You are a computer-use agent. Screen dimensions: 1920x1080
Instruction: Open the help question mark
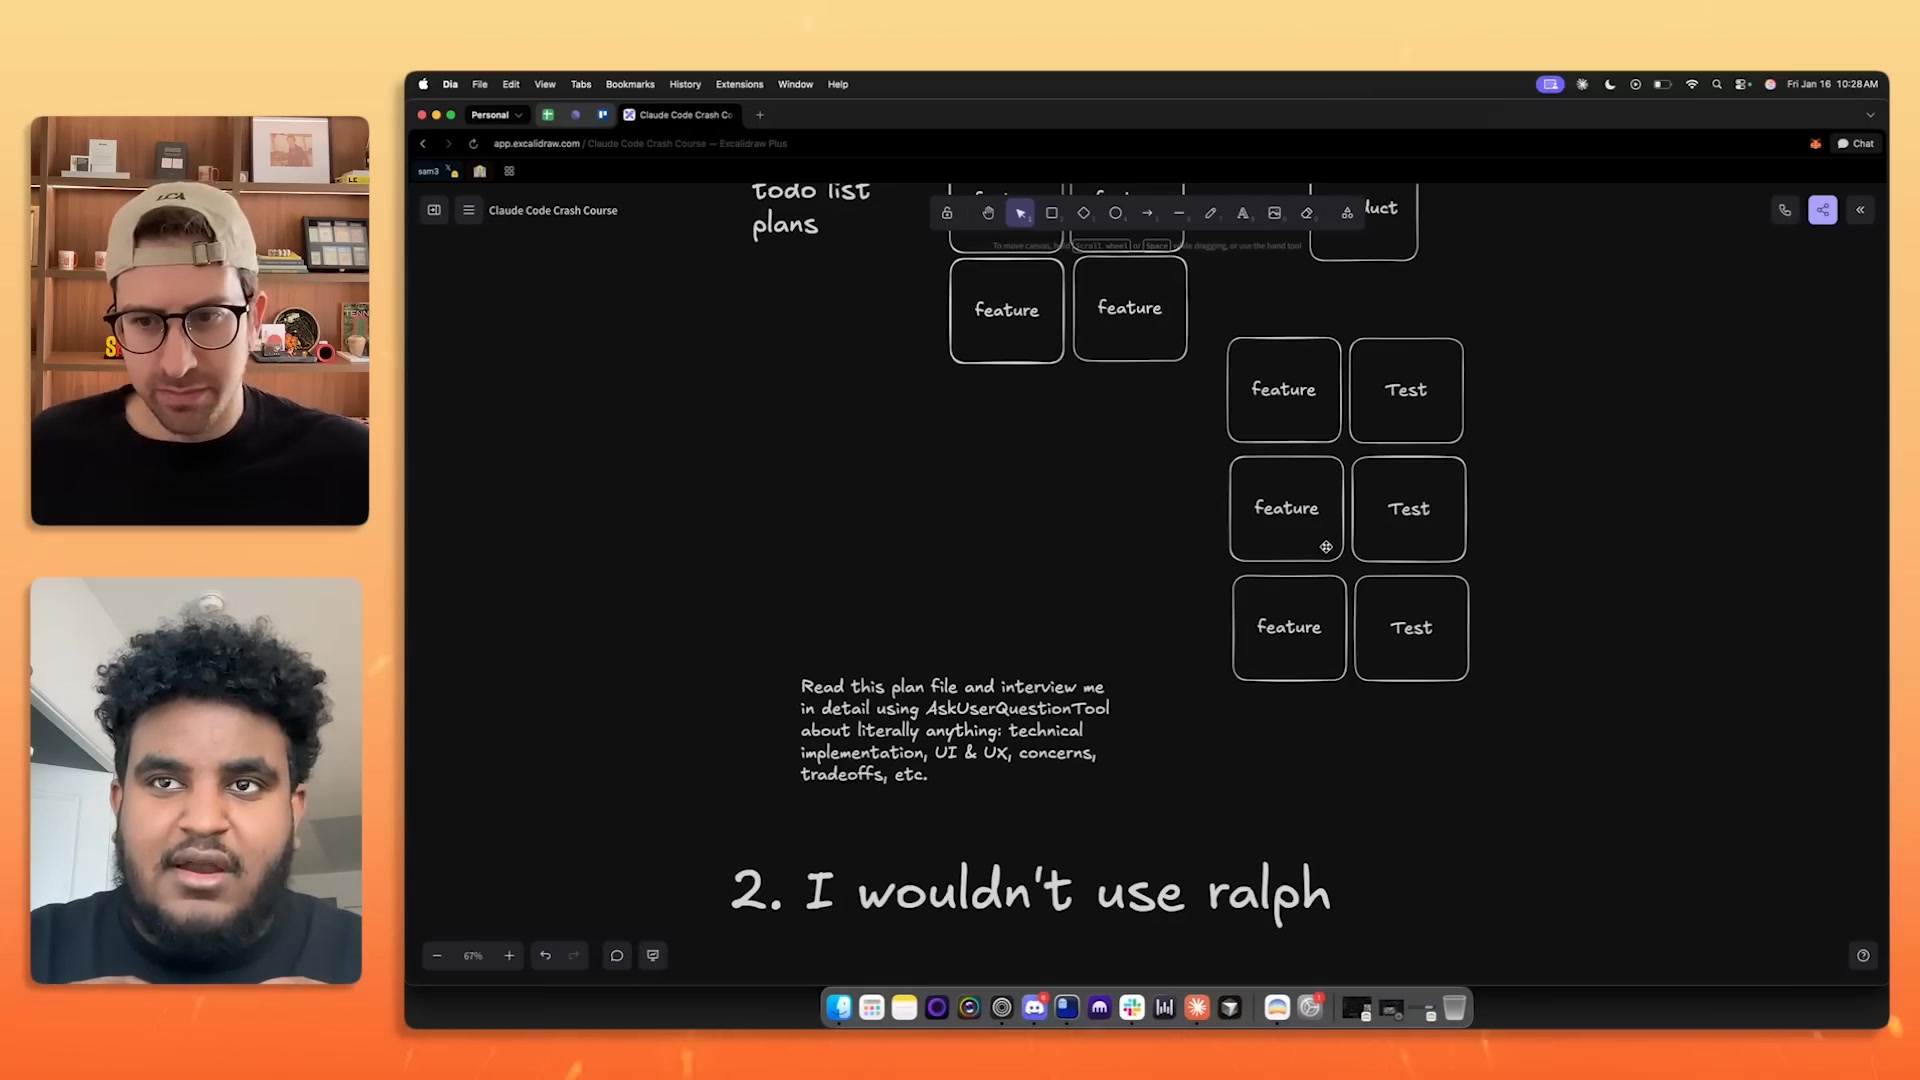click(1863, 956)
